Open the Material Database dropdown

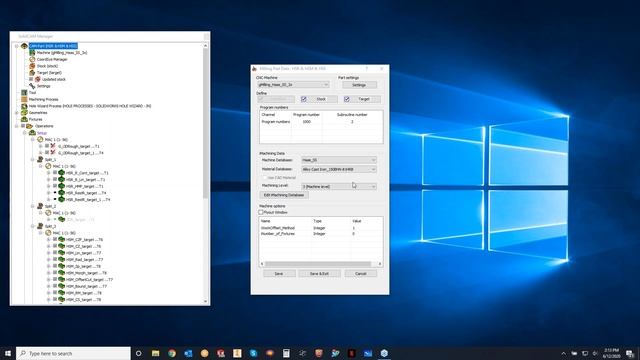pyautogui.click(x=339, y=169)
